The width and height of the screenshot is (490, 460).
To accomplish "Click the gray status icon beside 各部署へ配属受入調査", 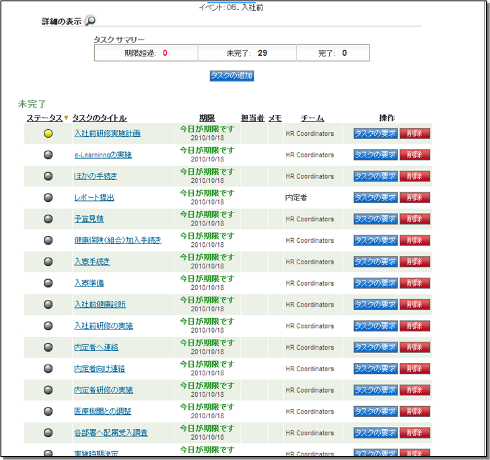I will click(x=48, y=433).
